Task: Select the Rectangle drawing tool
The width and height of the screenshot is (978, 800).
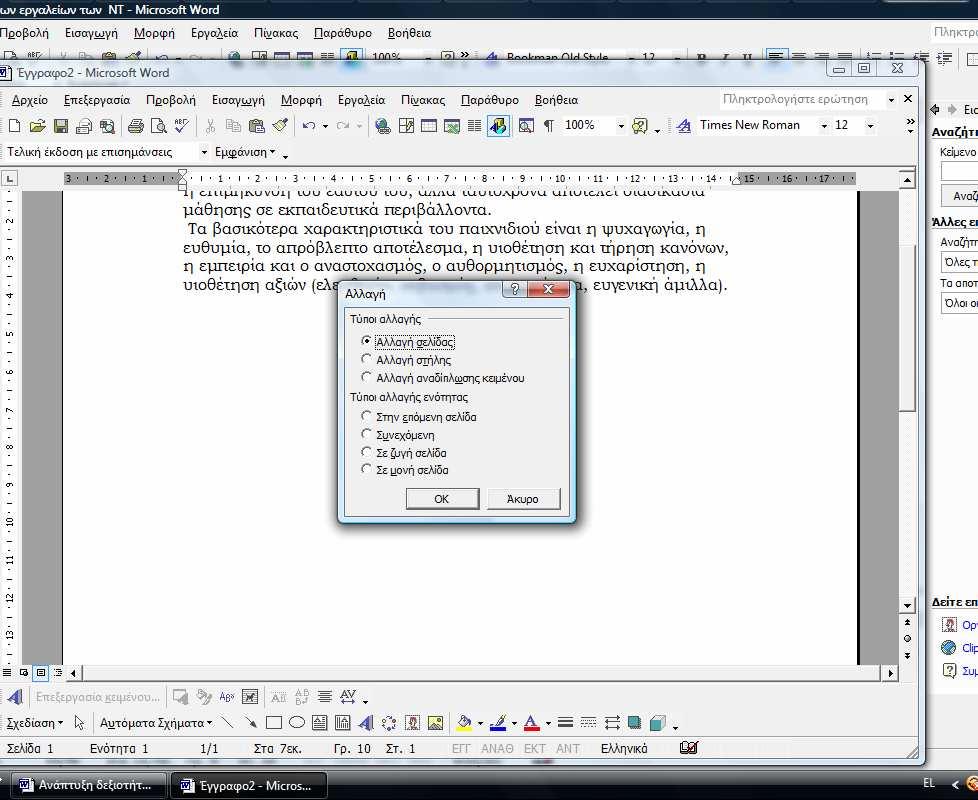Action: coord(273,723)
